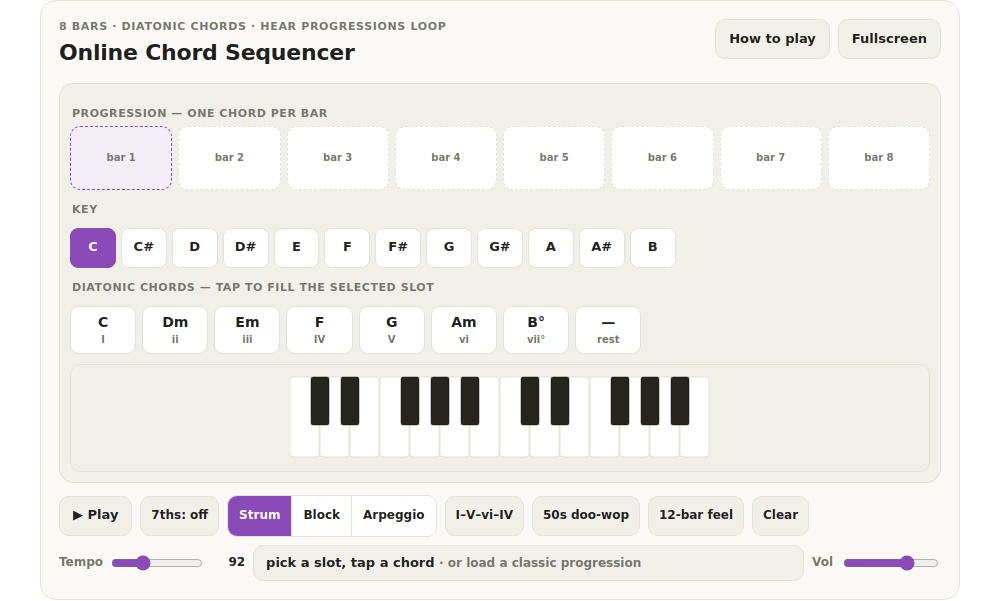1000x601 pixels.
Task: Enter Fullscreen mode
Action: click(889, 39)
